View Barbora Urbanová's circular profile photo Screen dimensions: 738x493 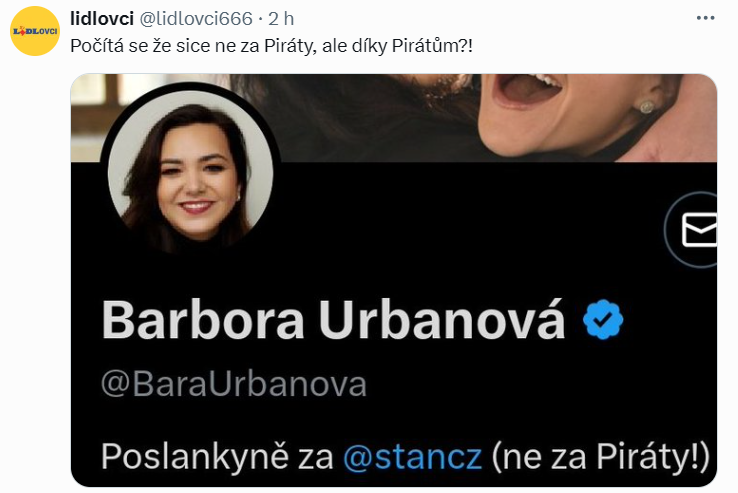pos(190,174)
